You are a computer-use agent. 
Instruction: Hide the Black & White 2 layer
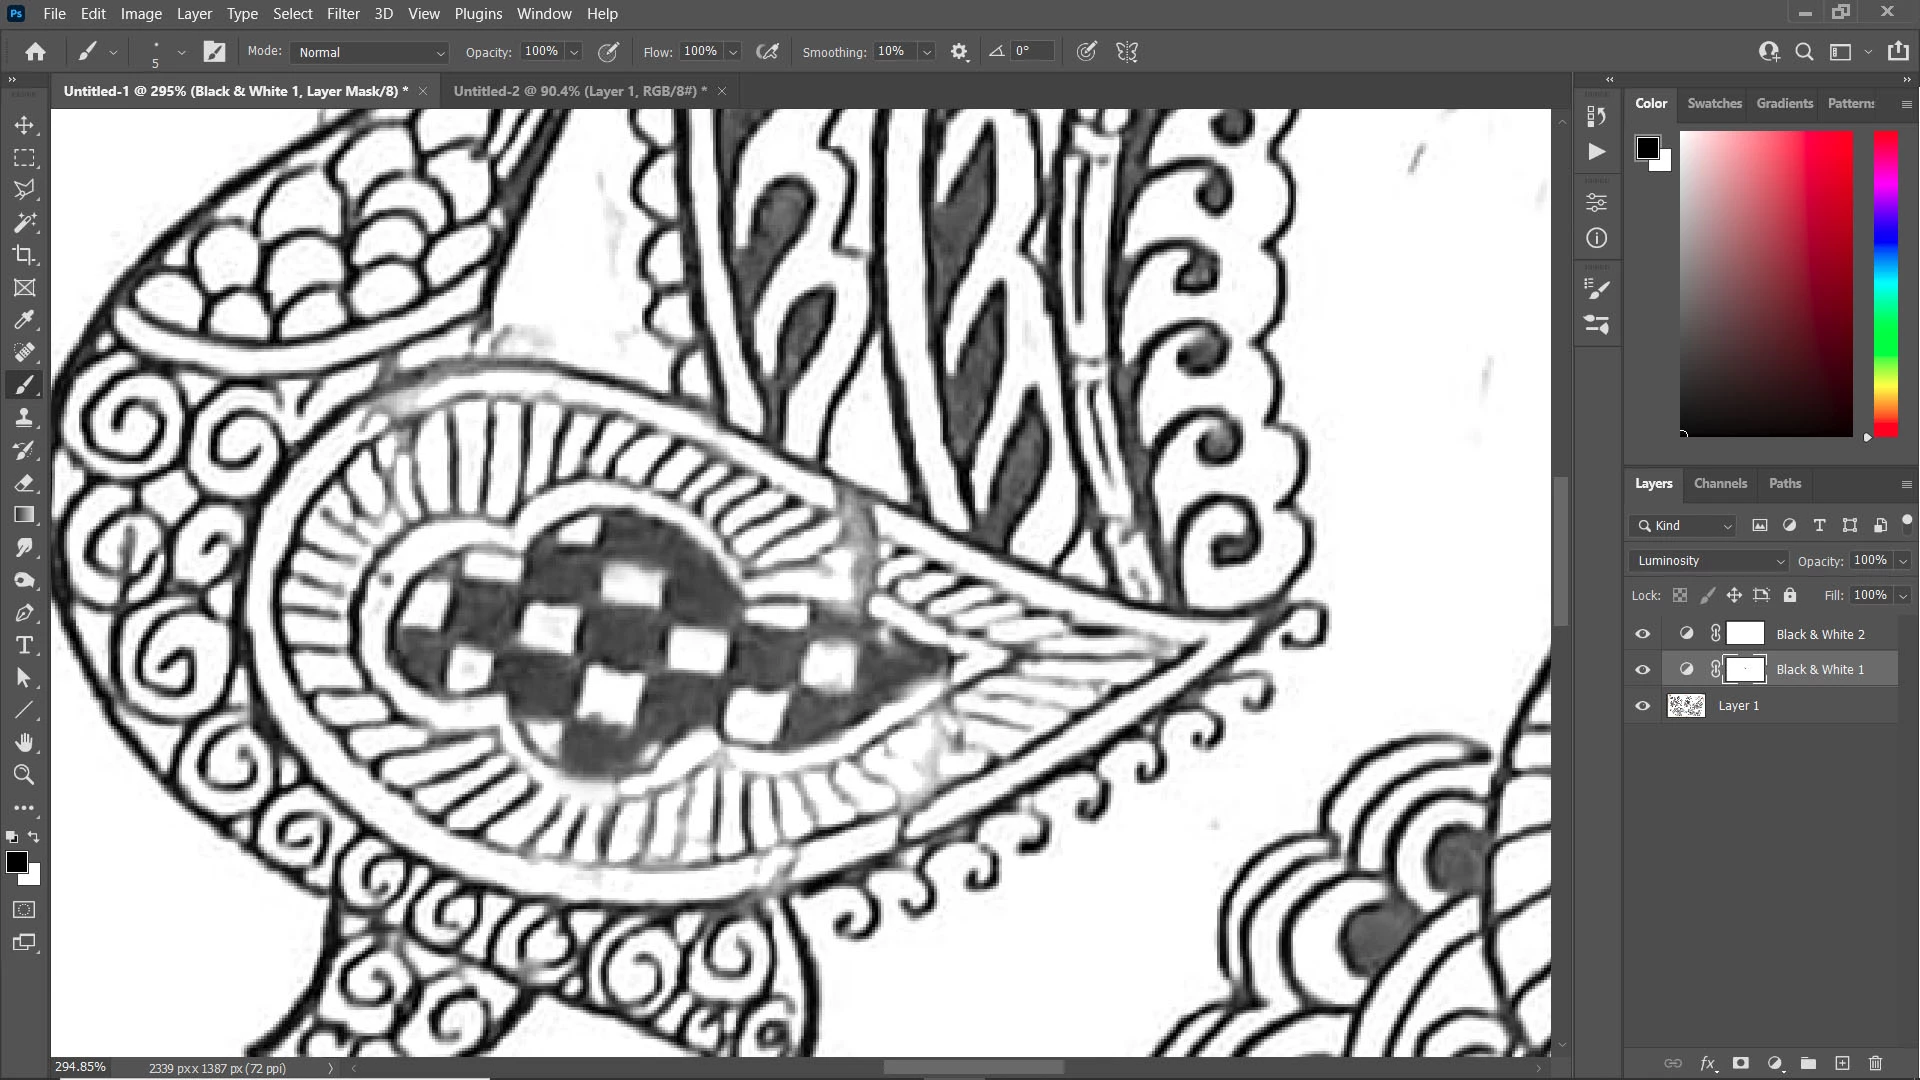click(x=1643, y=634)
